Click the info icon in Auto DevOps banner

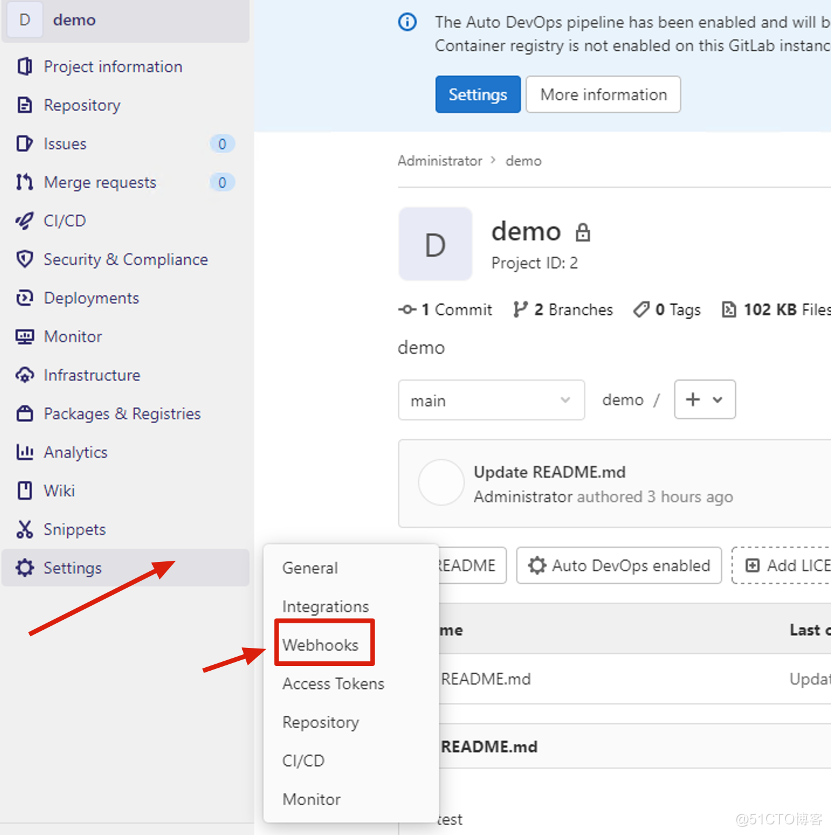[407, 22]
